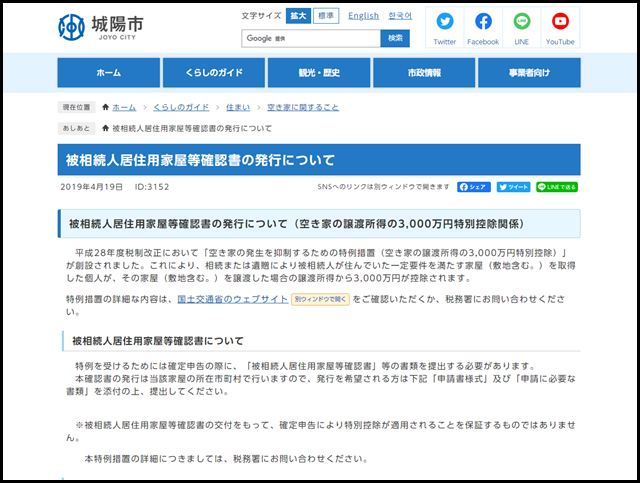
Task: Click the LINEで送る button
Action: (557, 187)
